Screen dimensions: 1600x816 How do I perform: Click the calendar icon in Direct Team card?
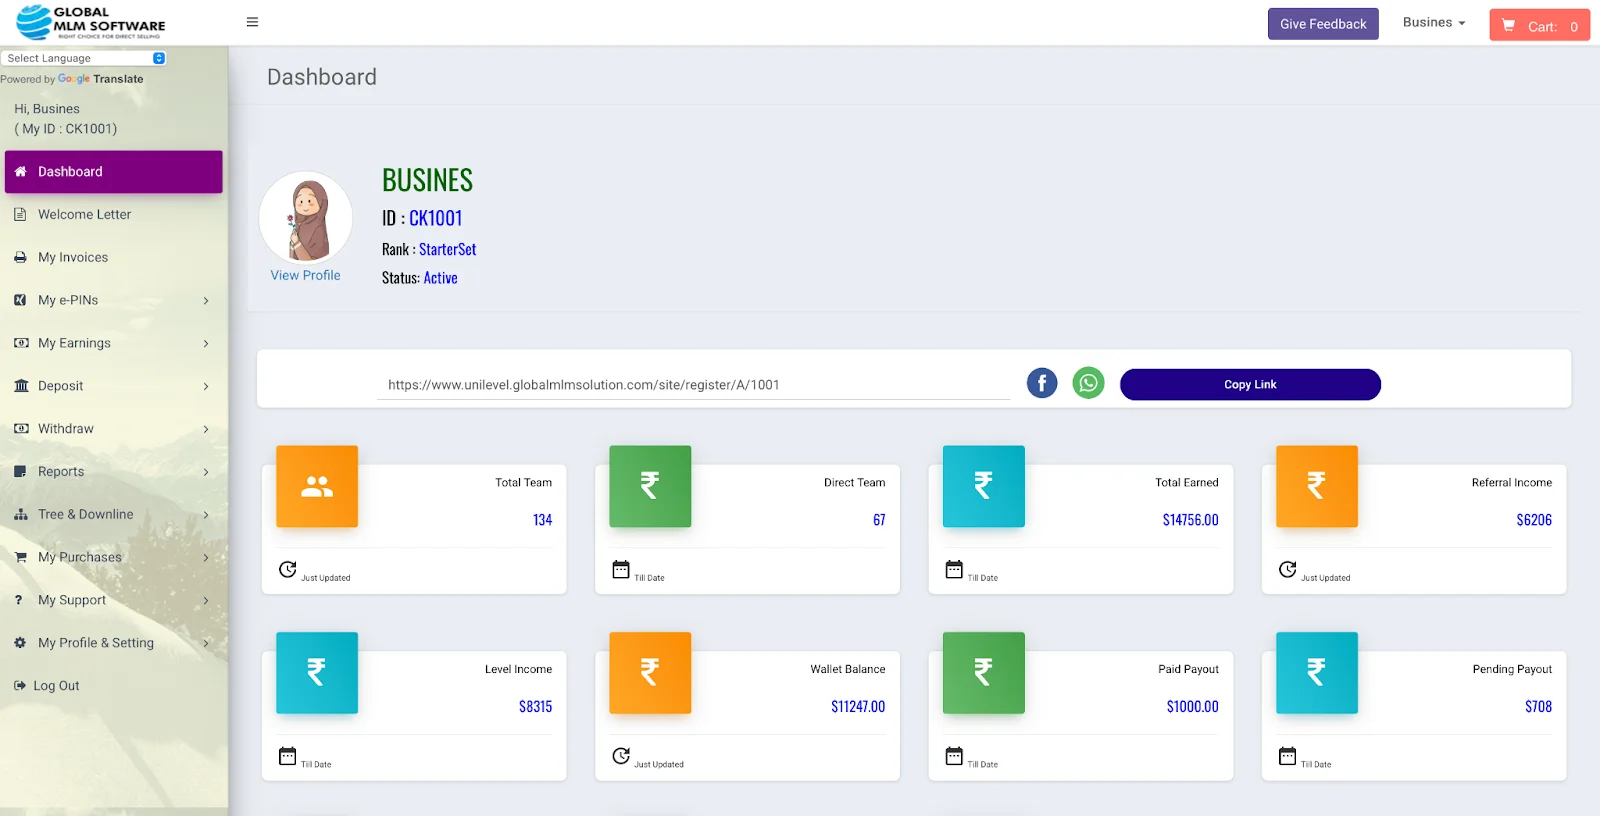(x=621, y=569)
